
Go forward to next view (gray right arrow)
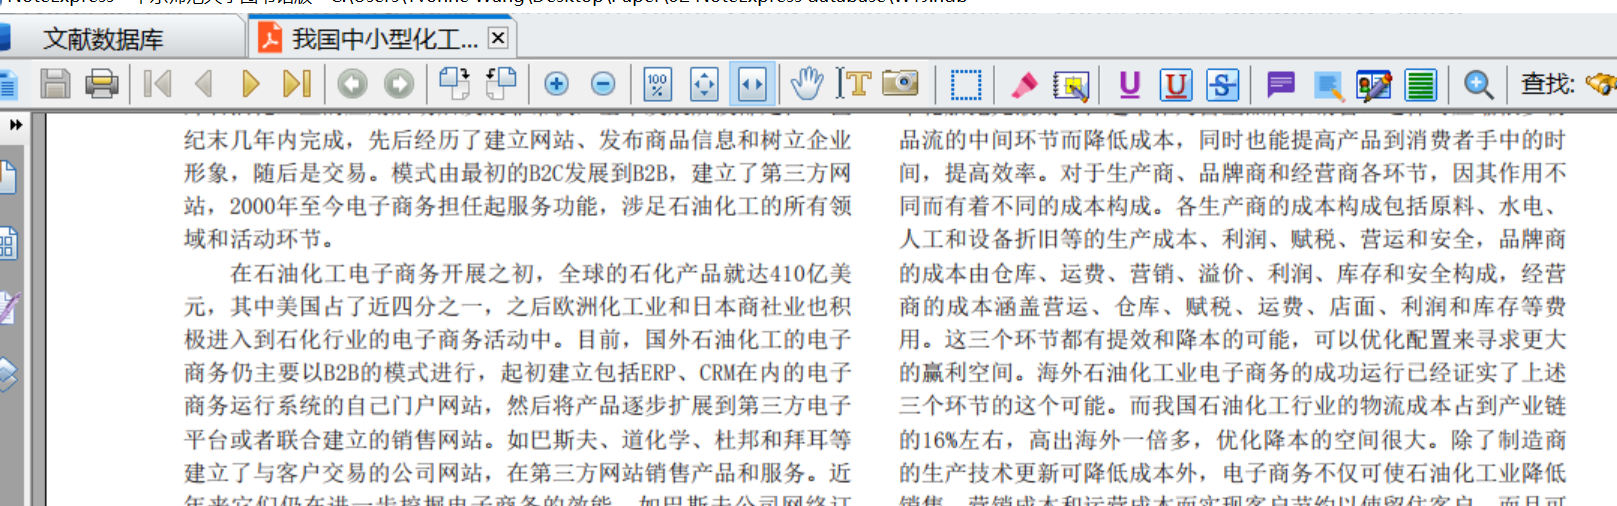399,84
